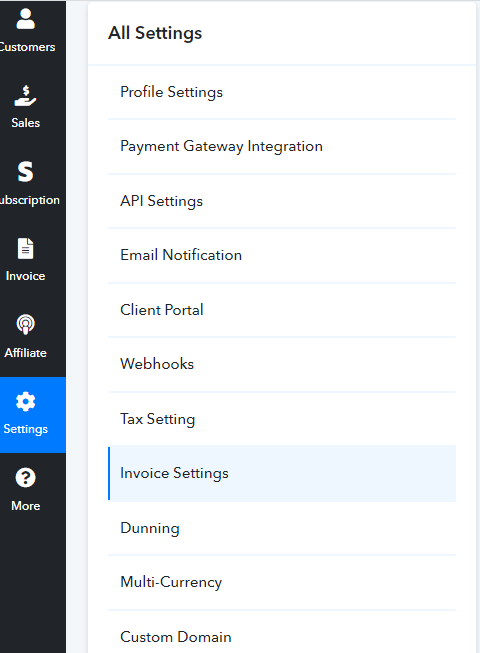Click the All Settings heading
The image size is (480, 653).
tap(155, 33)
